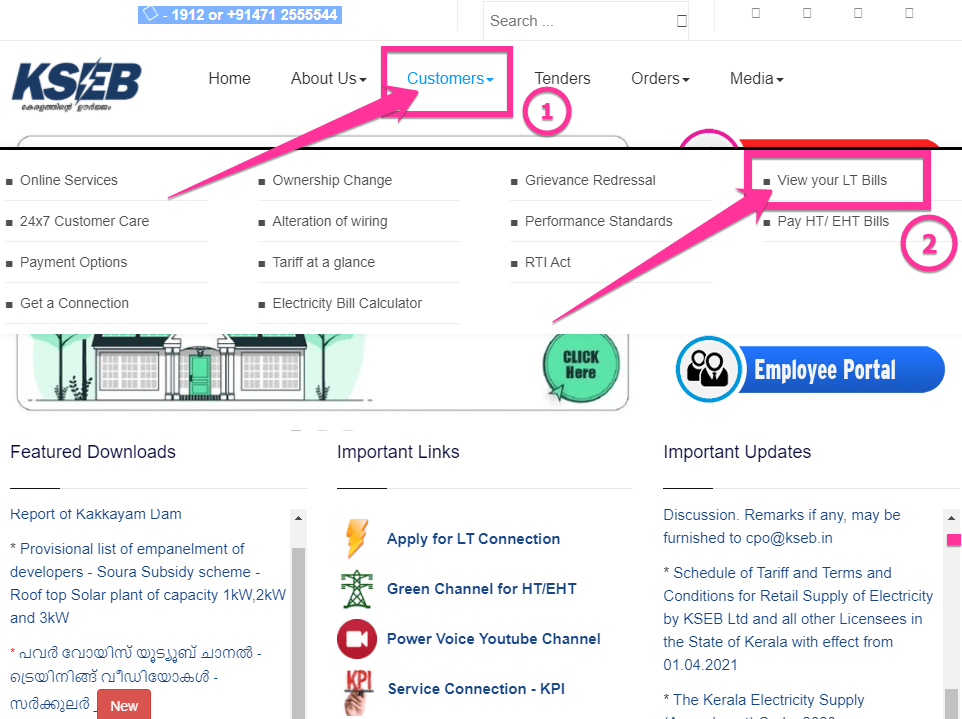Click the Featured Downloads scrollbar thumb
Image resolution: width=962 pixels, height=719 pixels.
(298, 632)
